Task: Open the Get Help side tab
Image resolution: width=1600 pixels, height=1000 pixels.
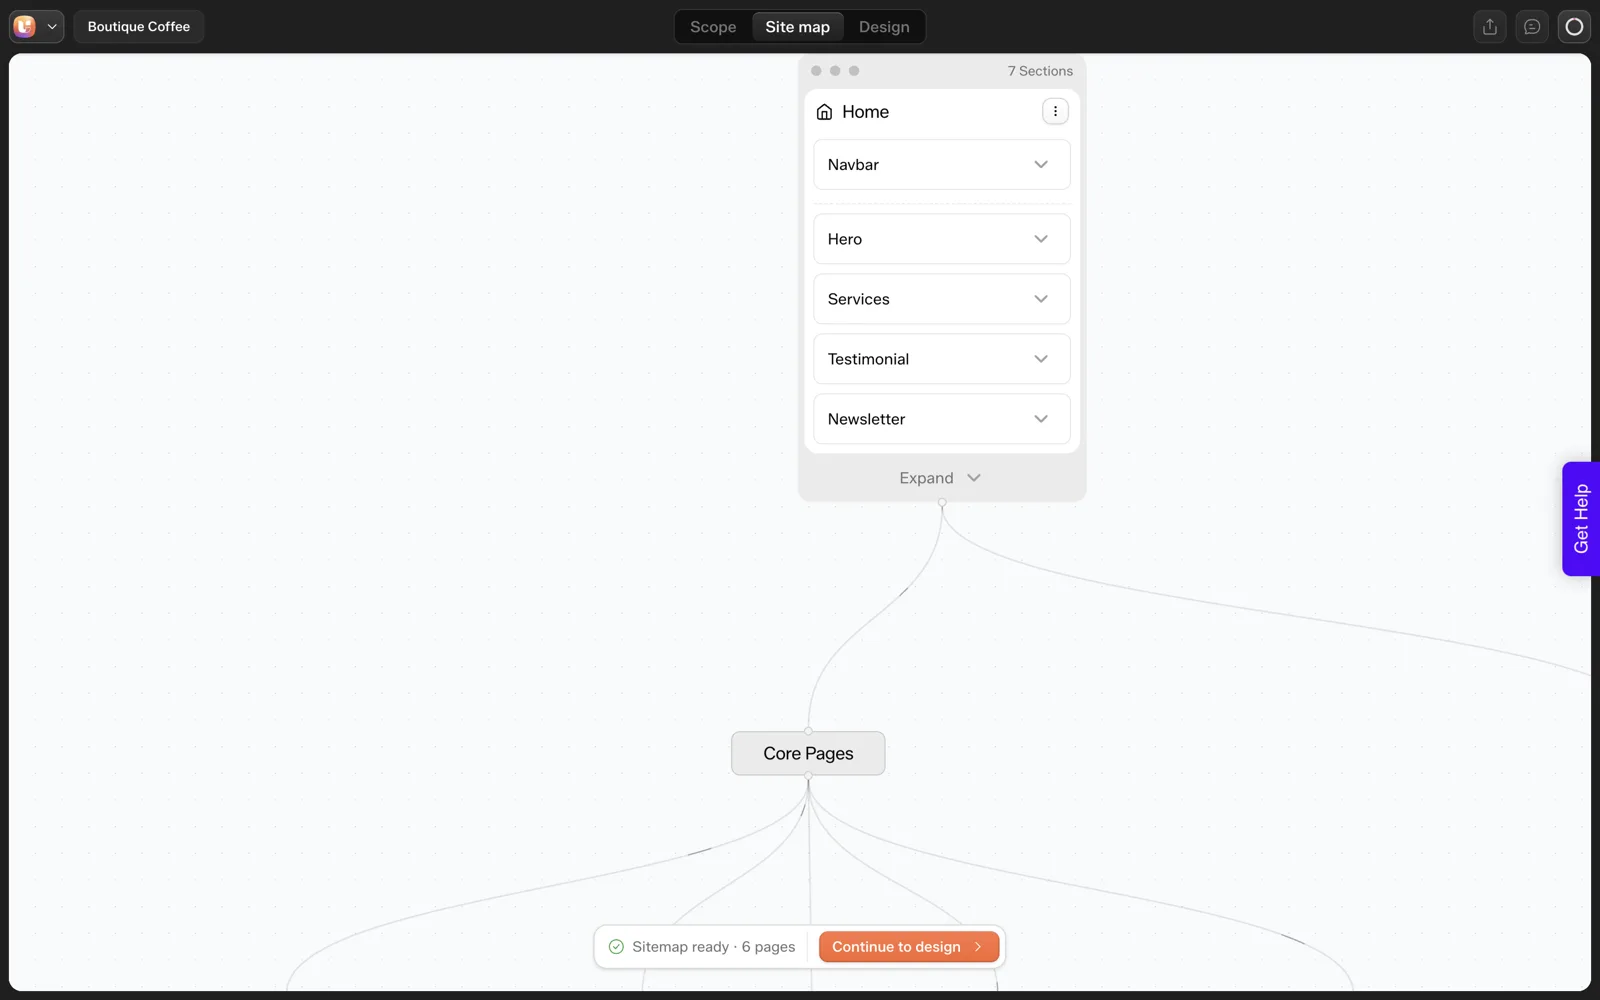Action: click(x=1580, y=519)
